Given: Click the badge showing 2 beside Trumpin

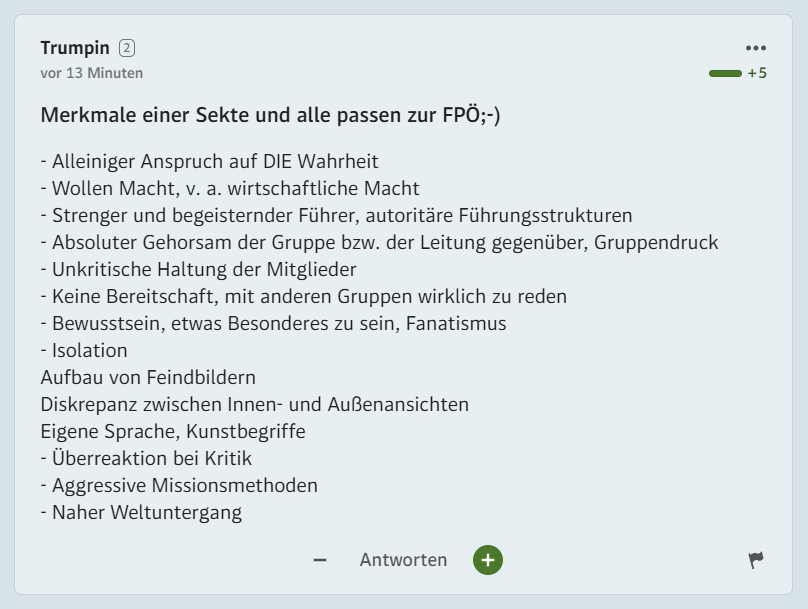Looking at the screenshot, I should pos(126,48).
